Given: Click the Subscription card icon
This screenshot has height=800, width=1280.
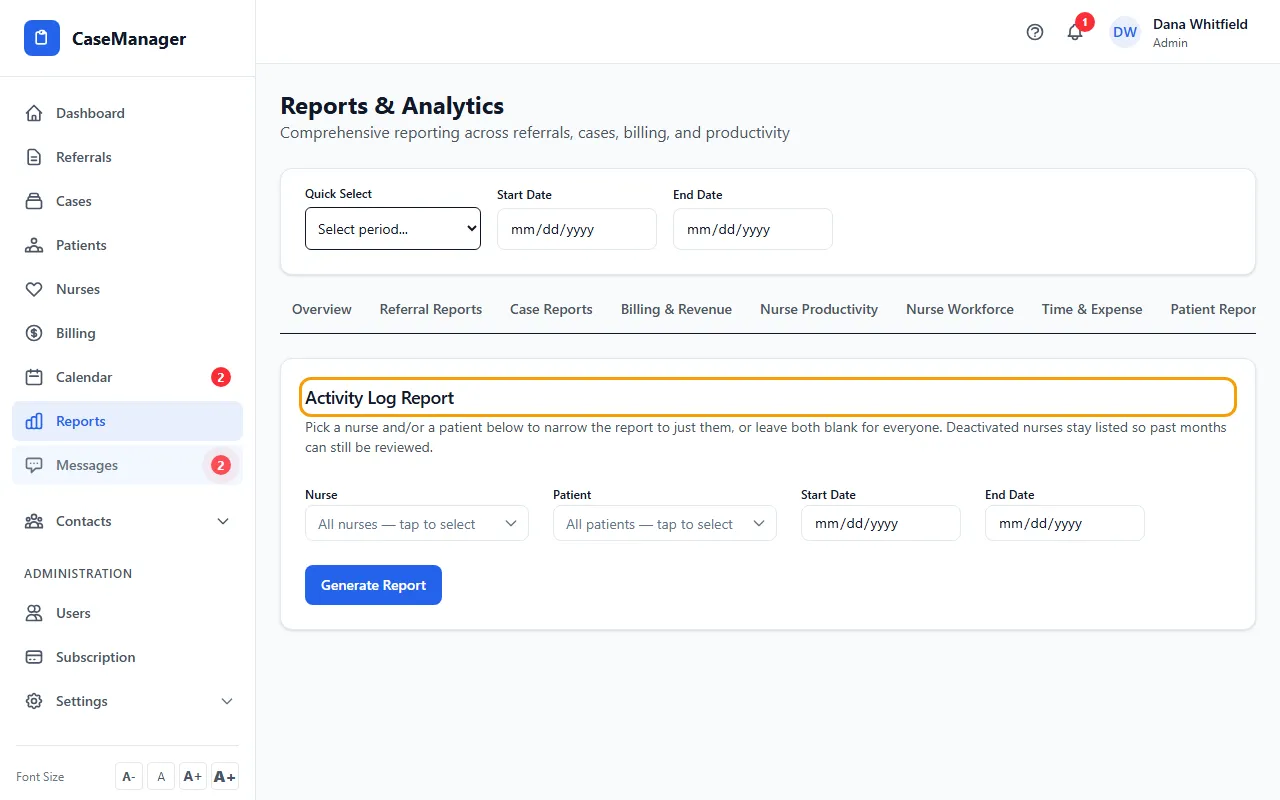Looking at the screenshot, I should (x=34, y=657).
